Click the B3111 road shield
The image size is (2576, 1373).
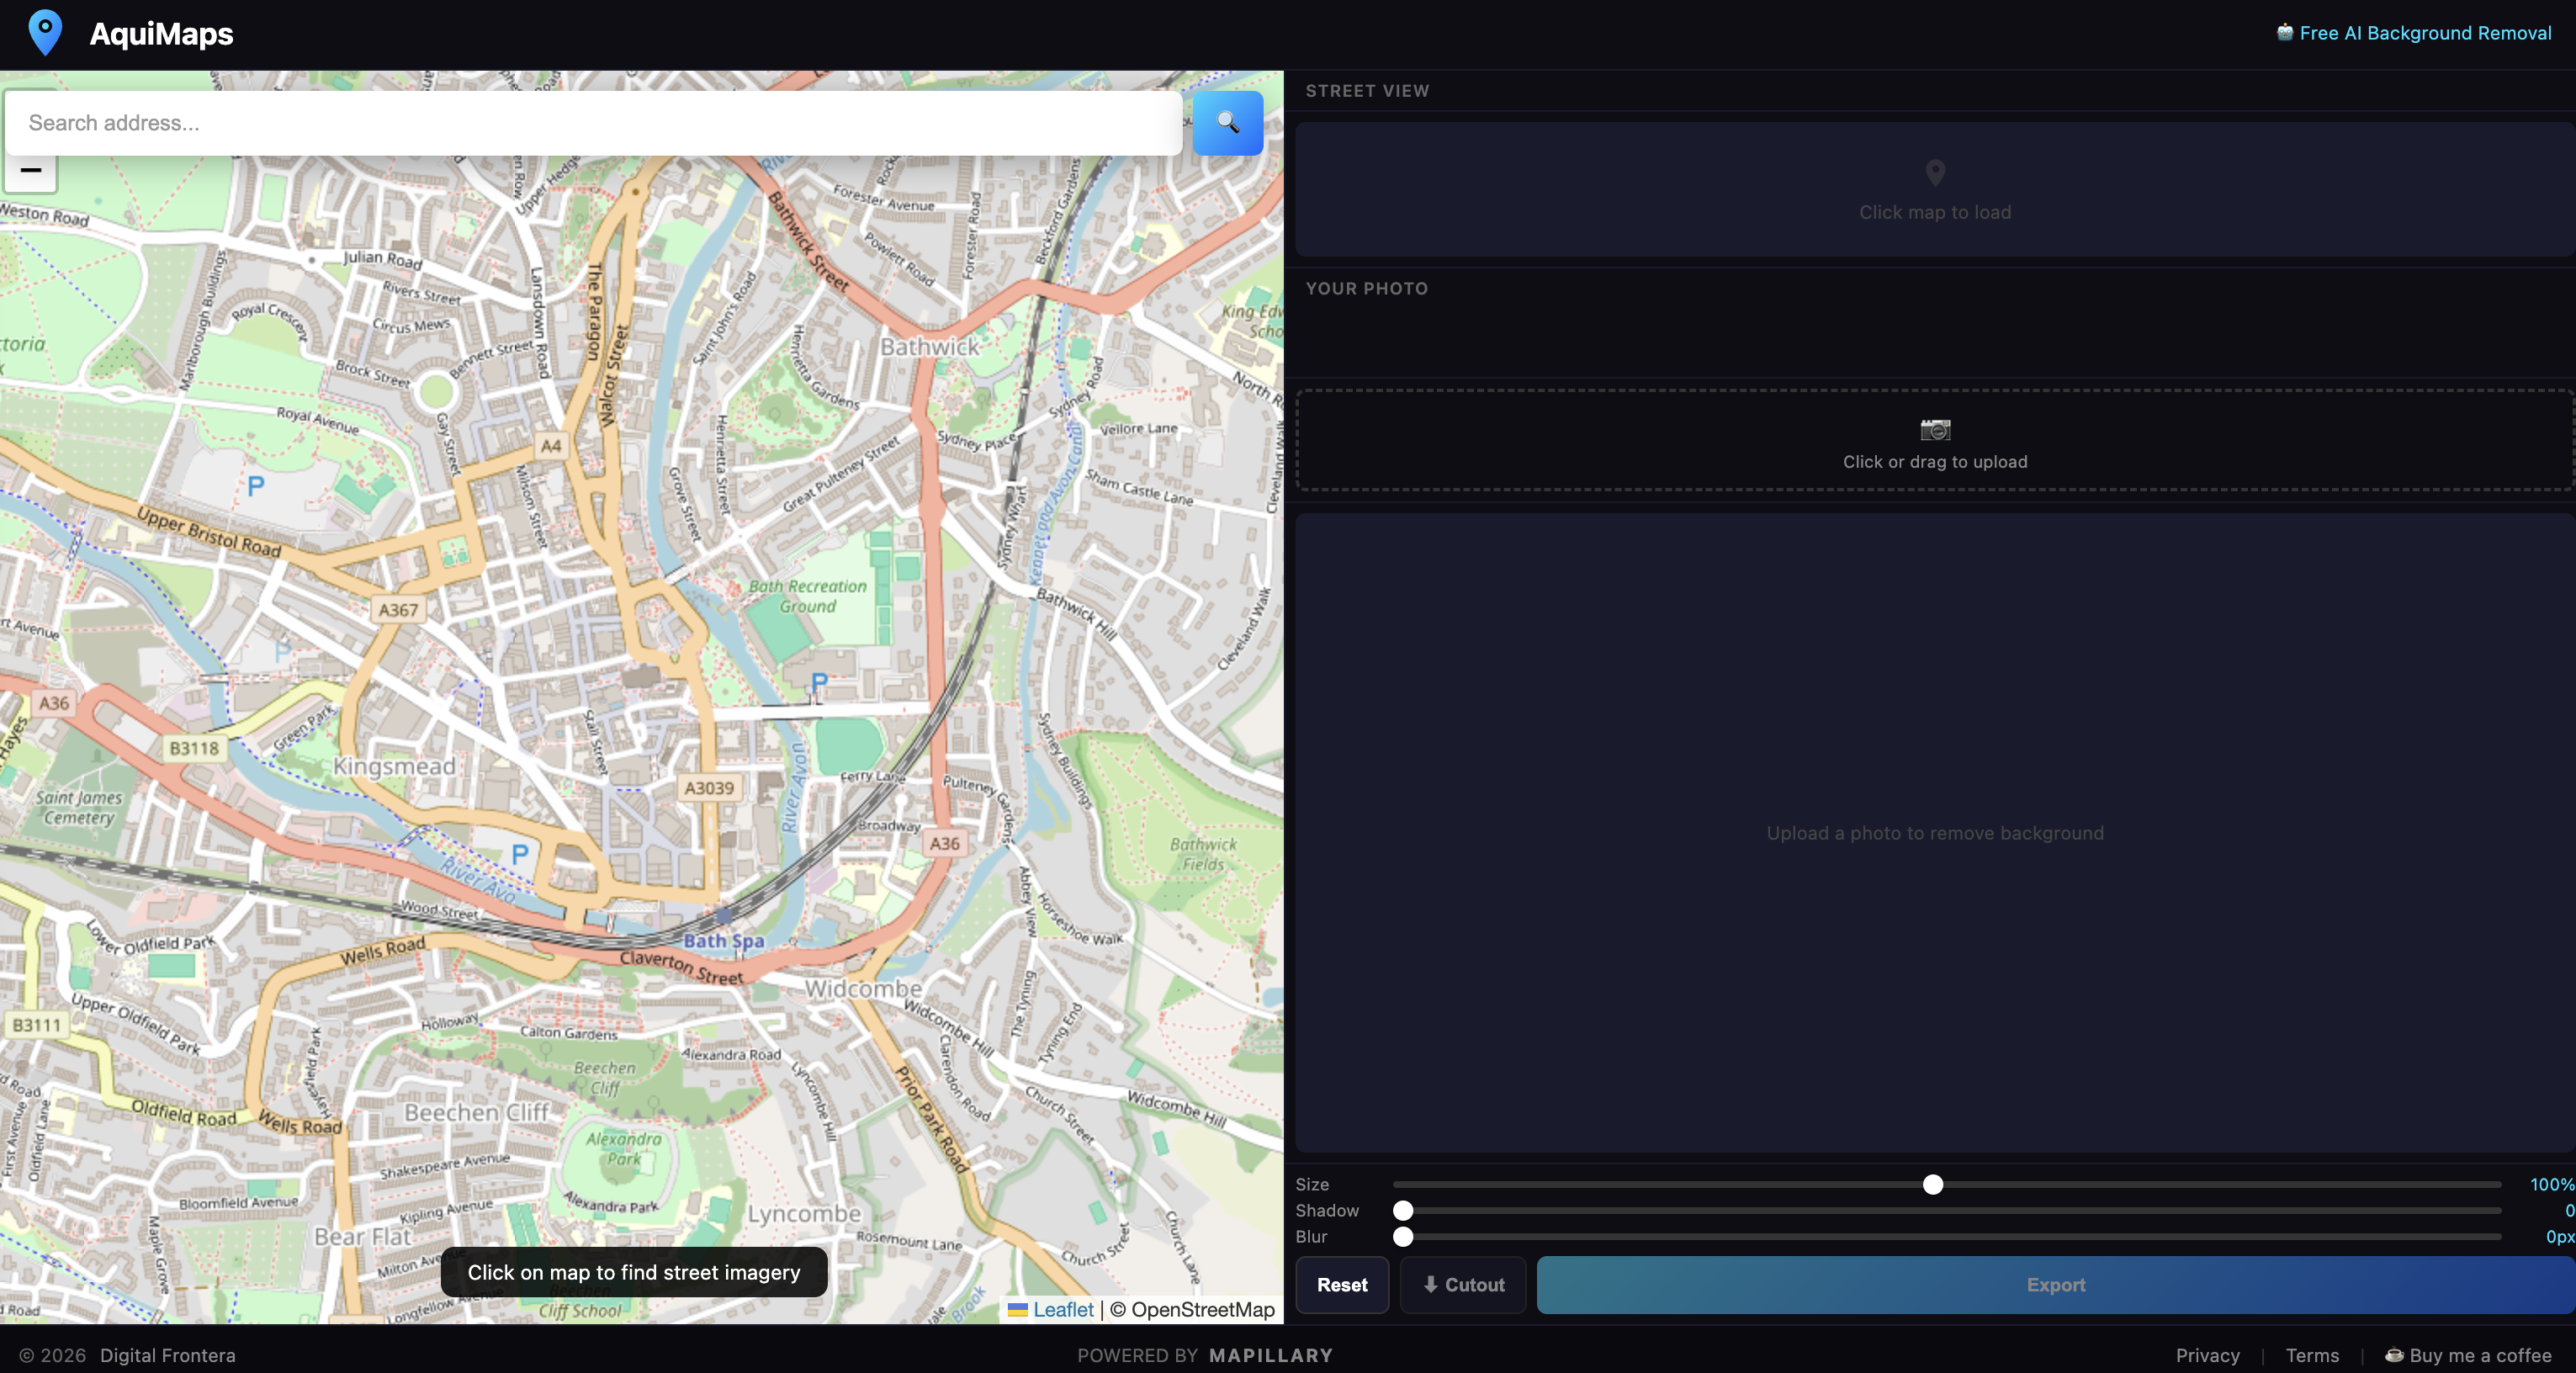coord(36,1025)
